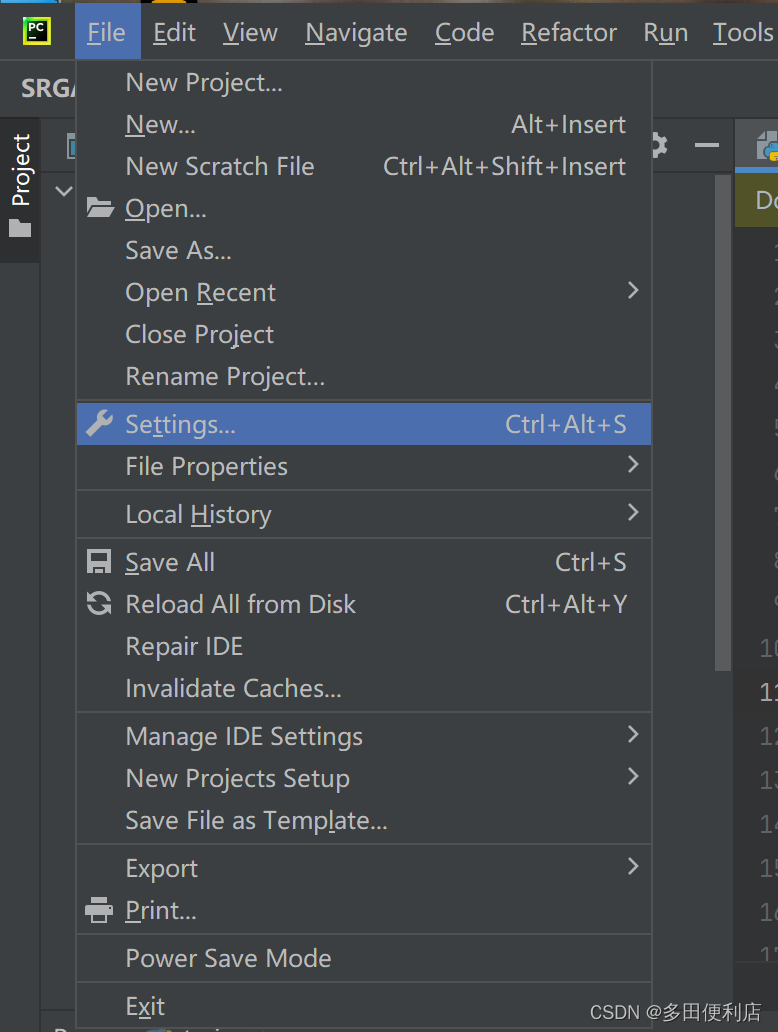
Task: Click the Ctrl+Alt+S shortcut text of Settings
Action: [x=565, y=425]
